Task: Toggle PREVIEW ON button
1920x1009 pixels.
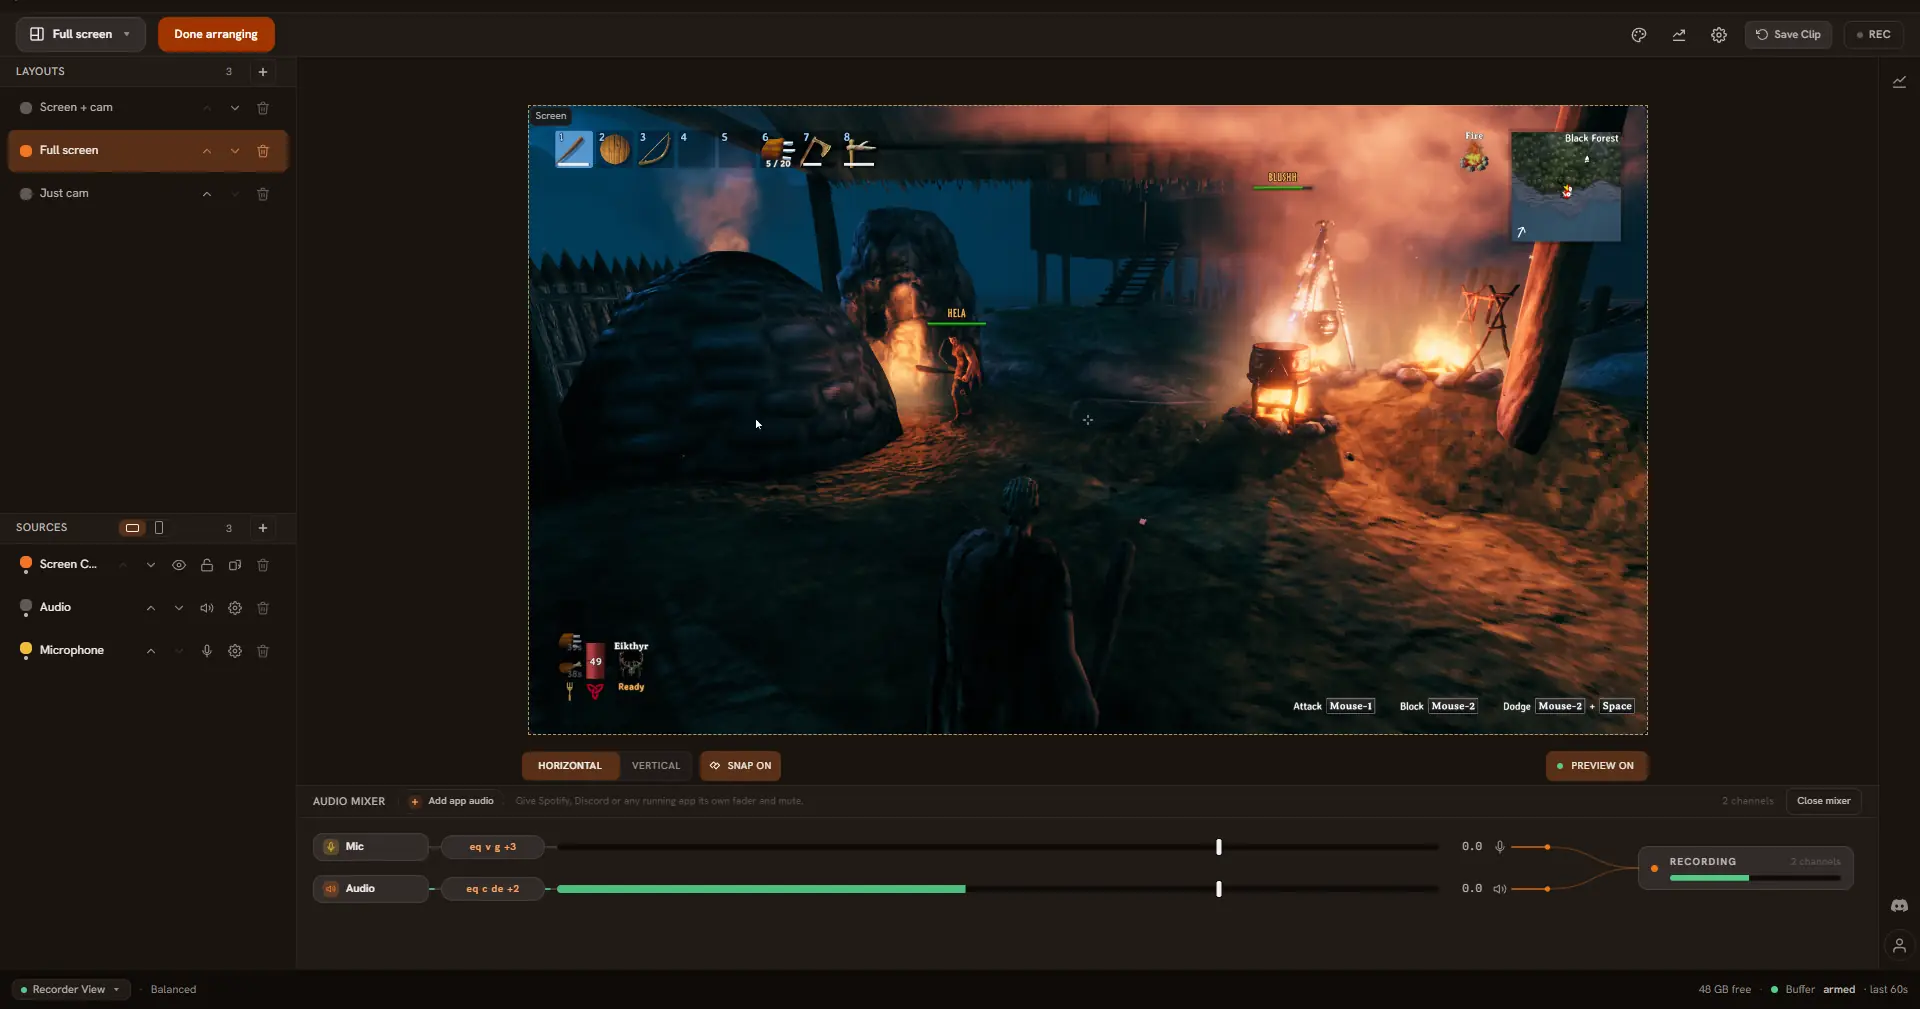Action: pyautogui.click(x=1597, y=766)
